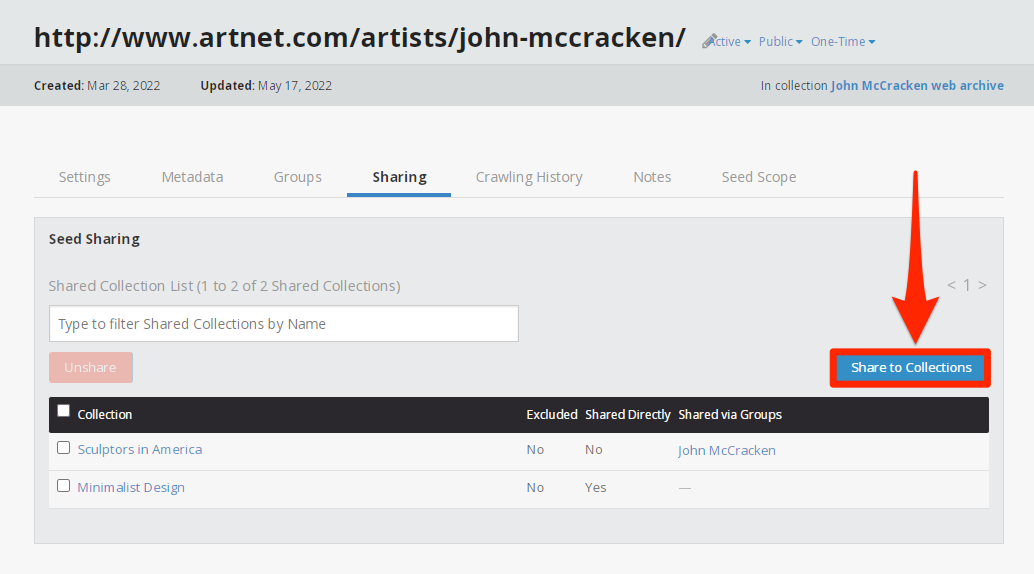
Task: View the Crawling History tab
Action: click(x=529, y=177)
